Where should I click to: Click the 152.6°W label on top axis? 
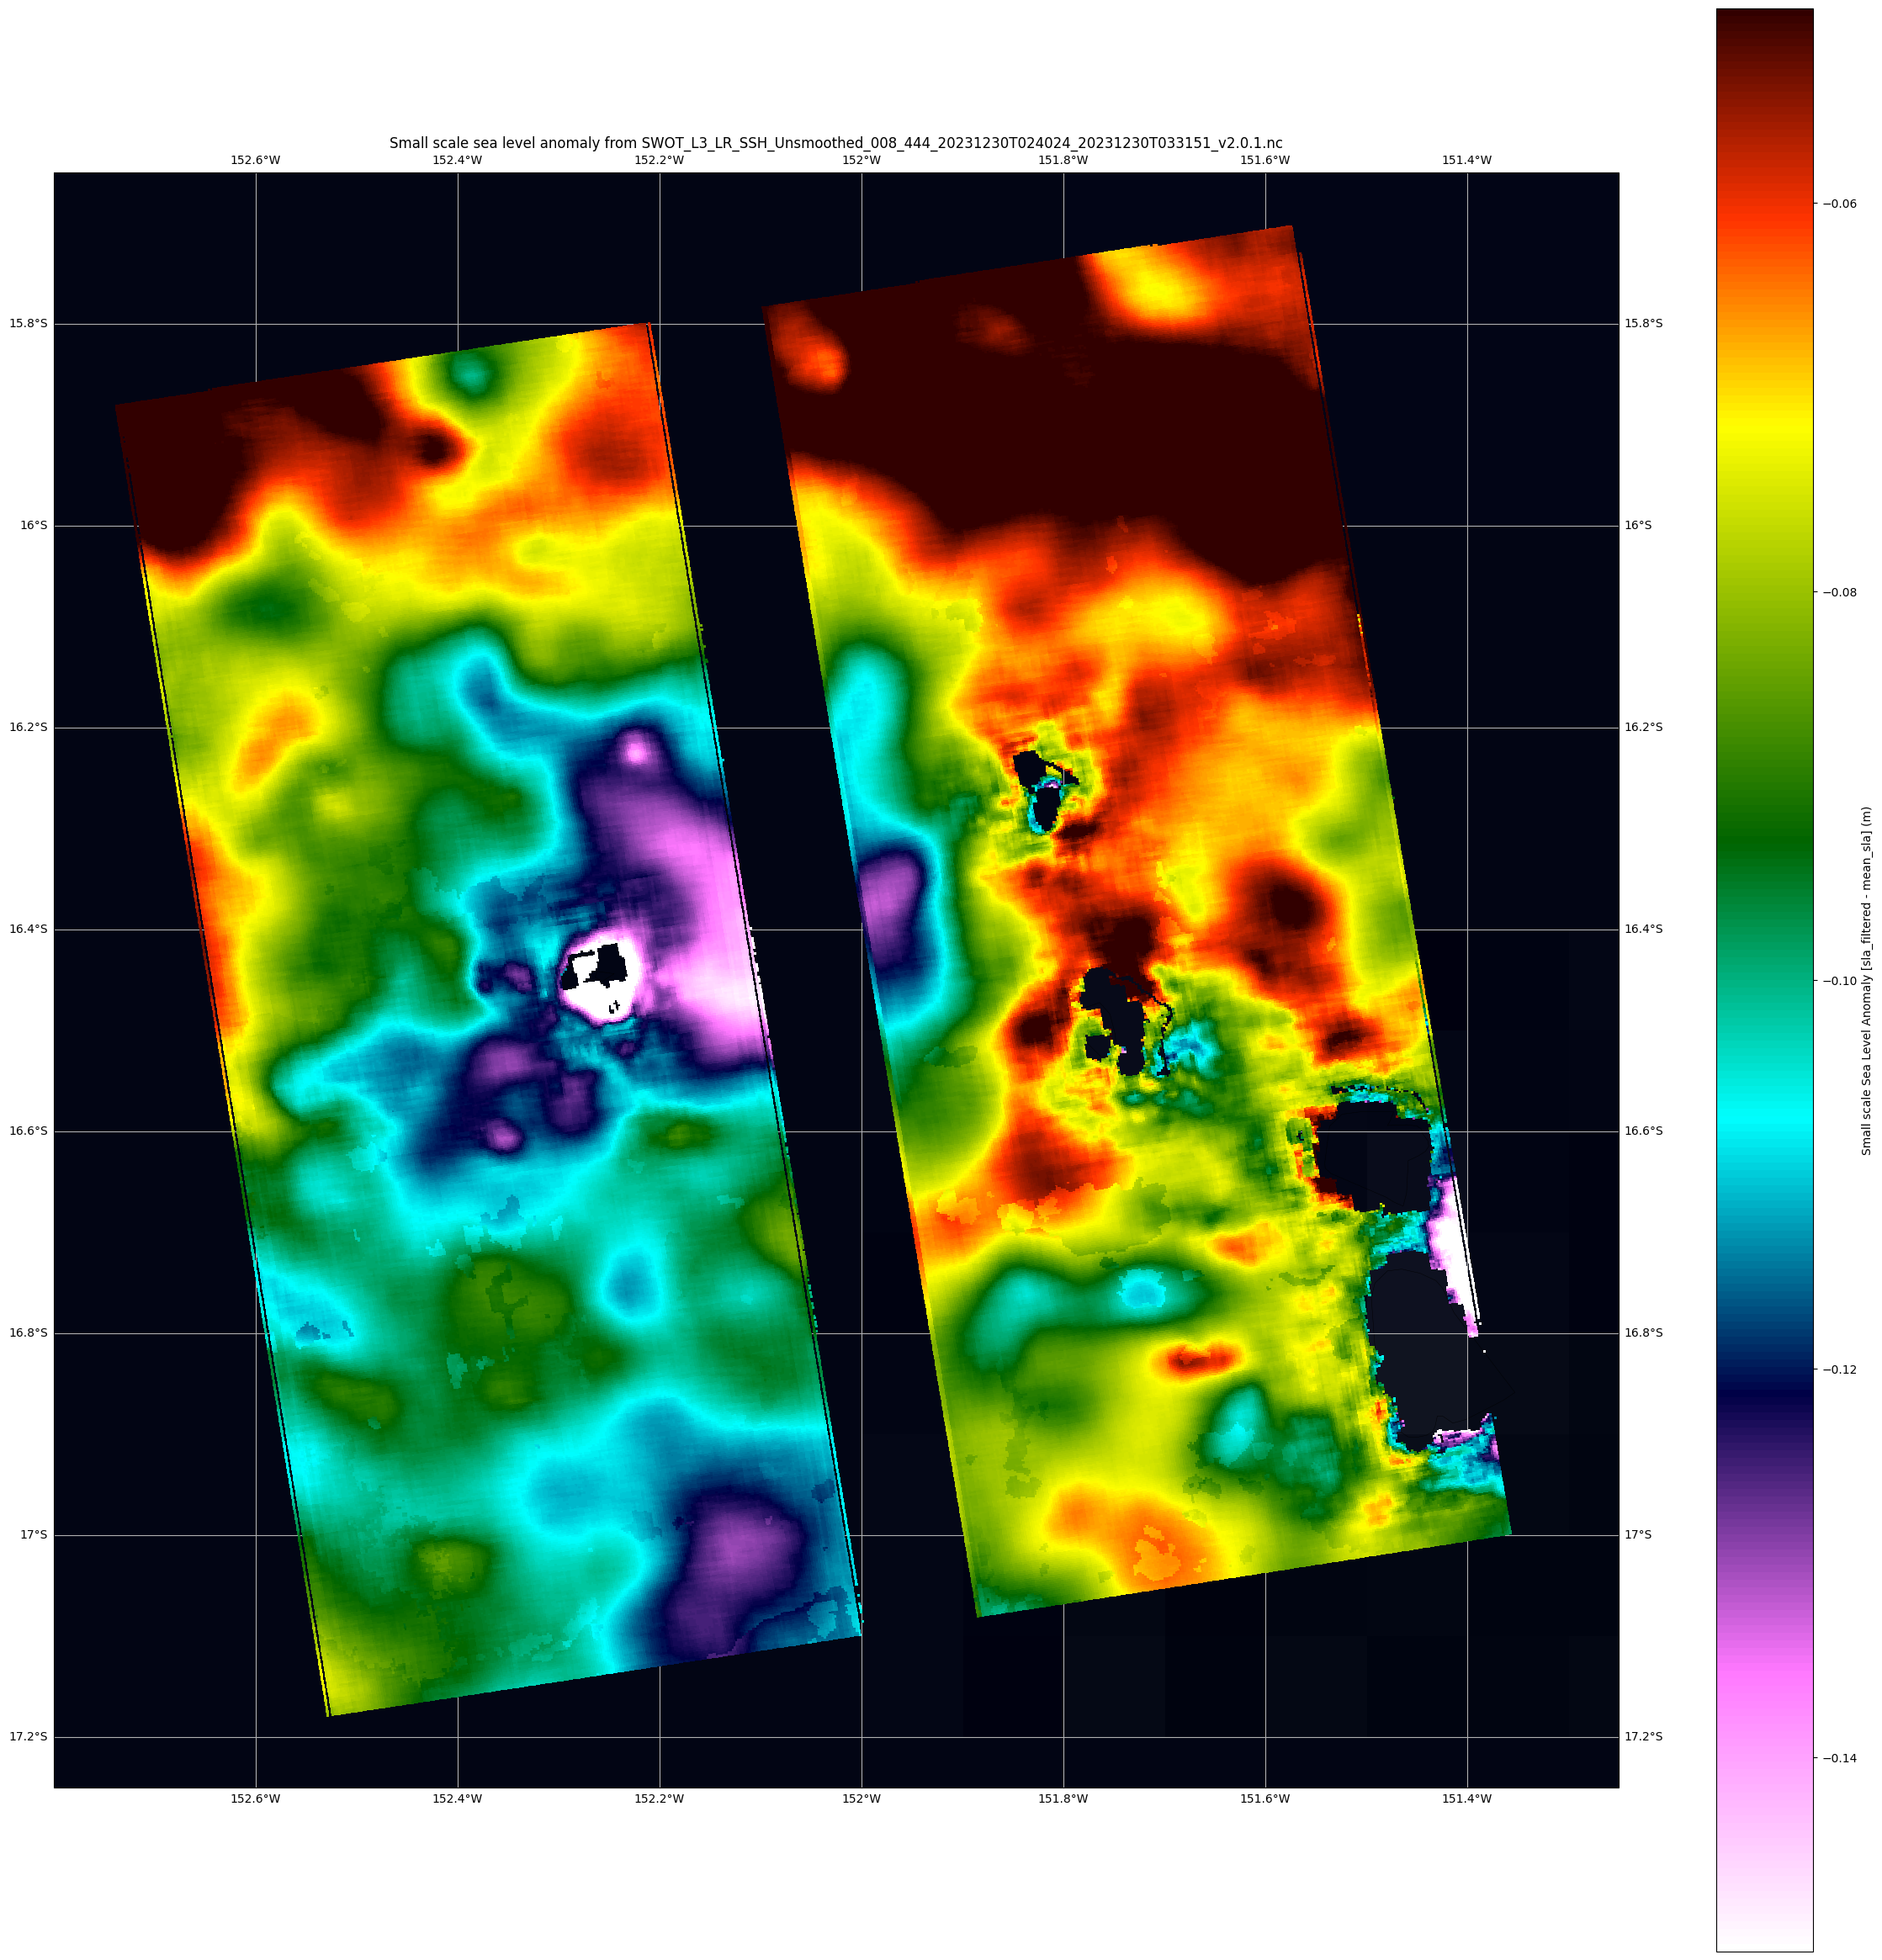click(x=255, y=160)
